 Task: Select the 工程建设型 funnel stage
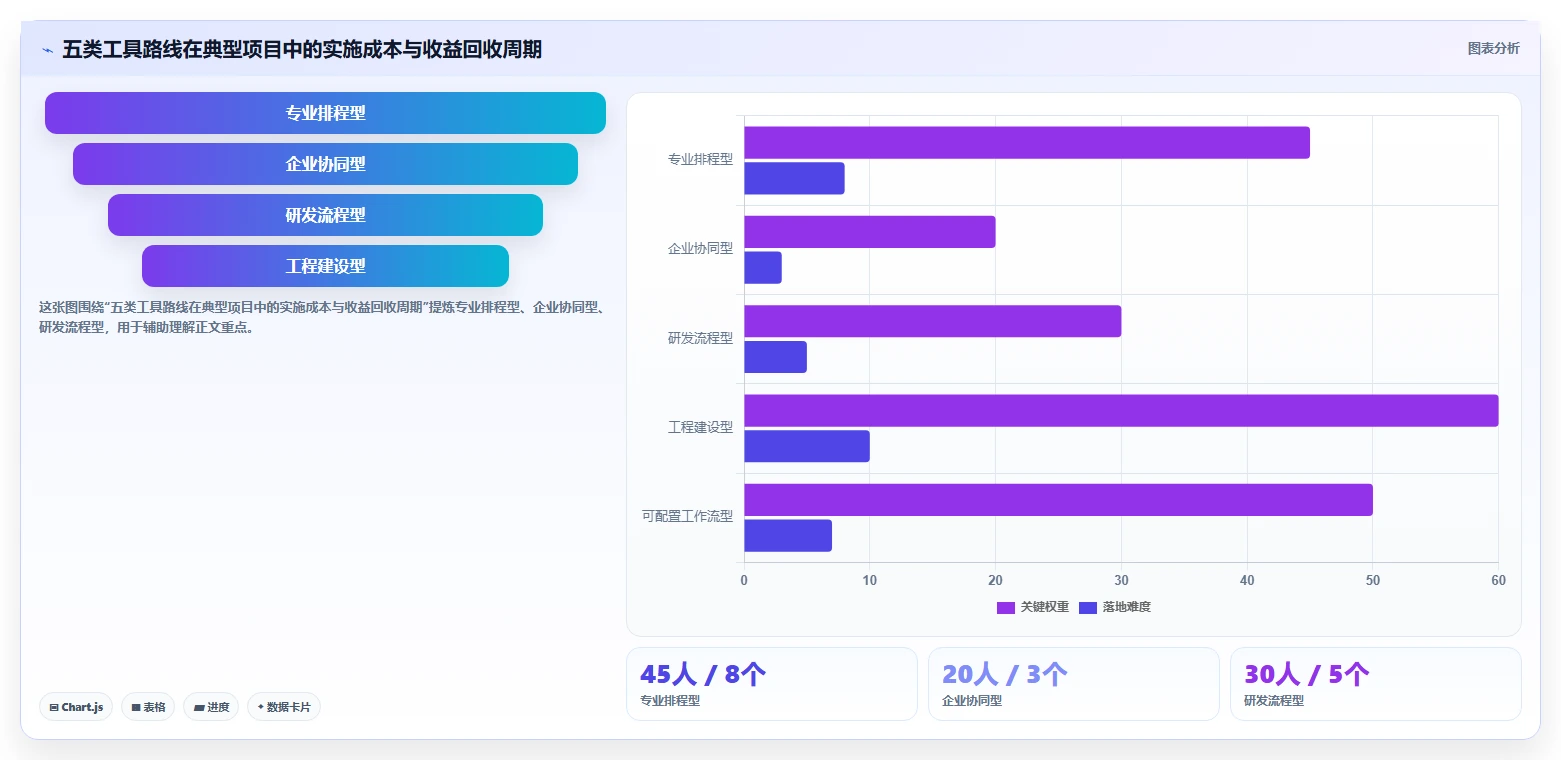tap(325, 266)
